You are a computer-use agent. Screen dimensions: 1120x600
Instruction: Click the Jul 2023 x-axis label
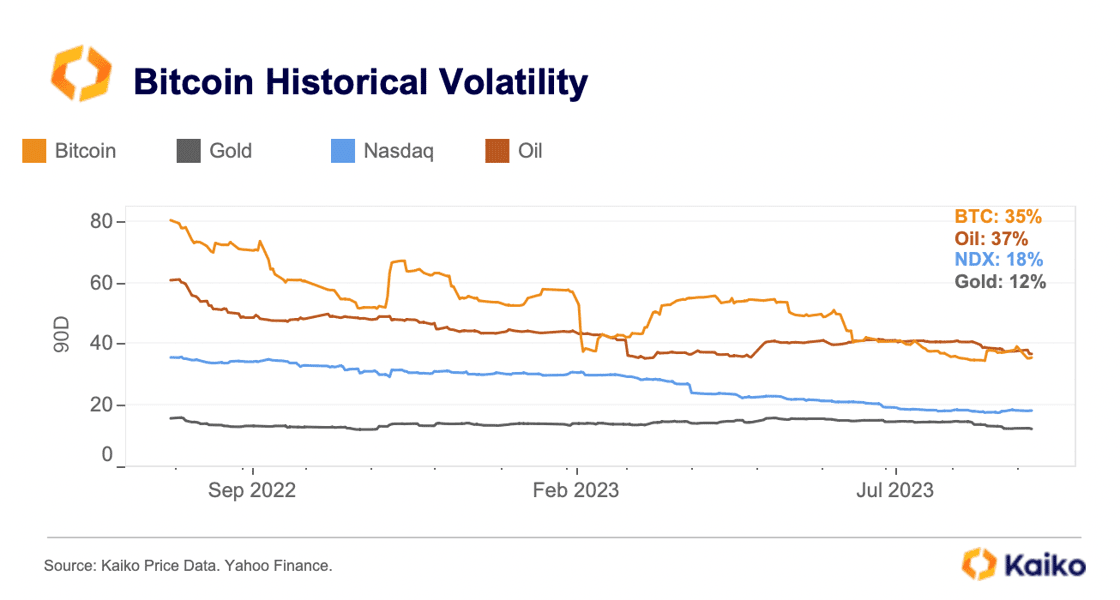pos(896,491)
